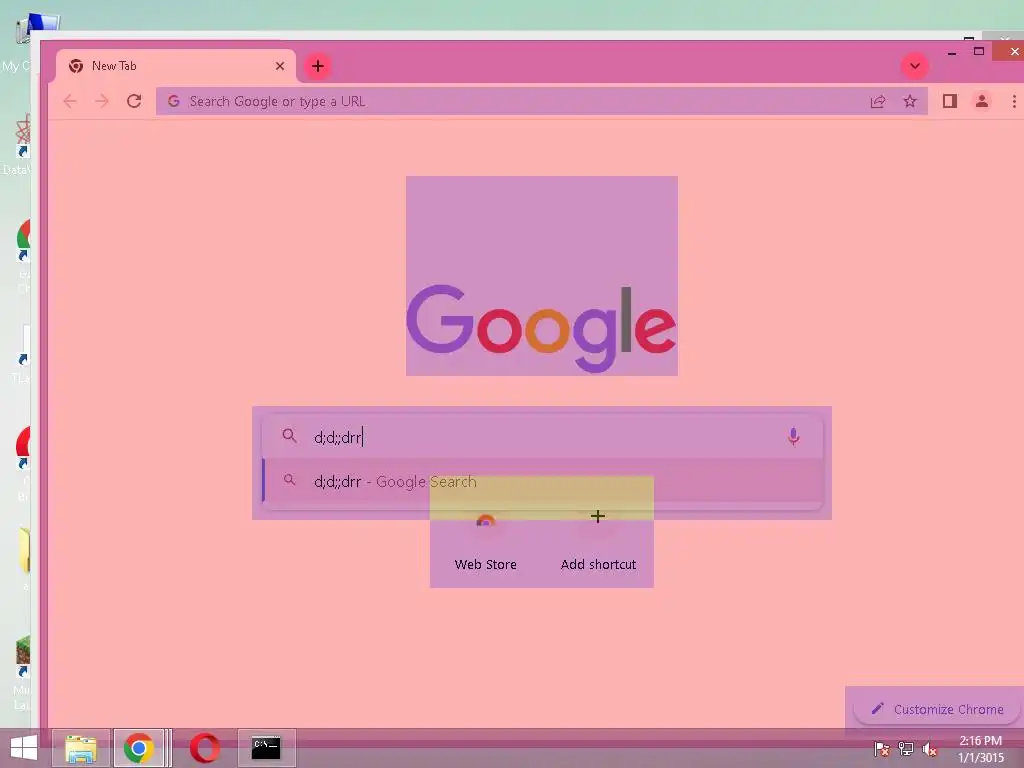Open the Windows Start menu
Image resolution: width=1024 pixels, height=768 pixels.
24,748
